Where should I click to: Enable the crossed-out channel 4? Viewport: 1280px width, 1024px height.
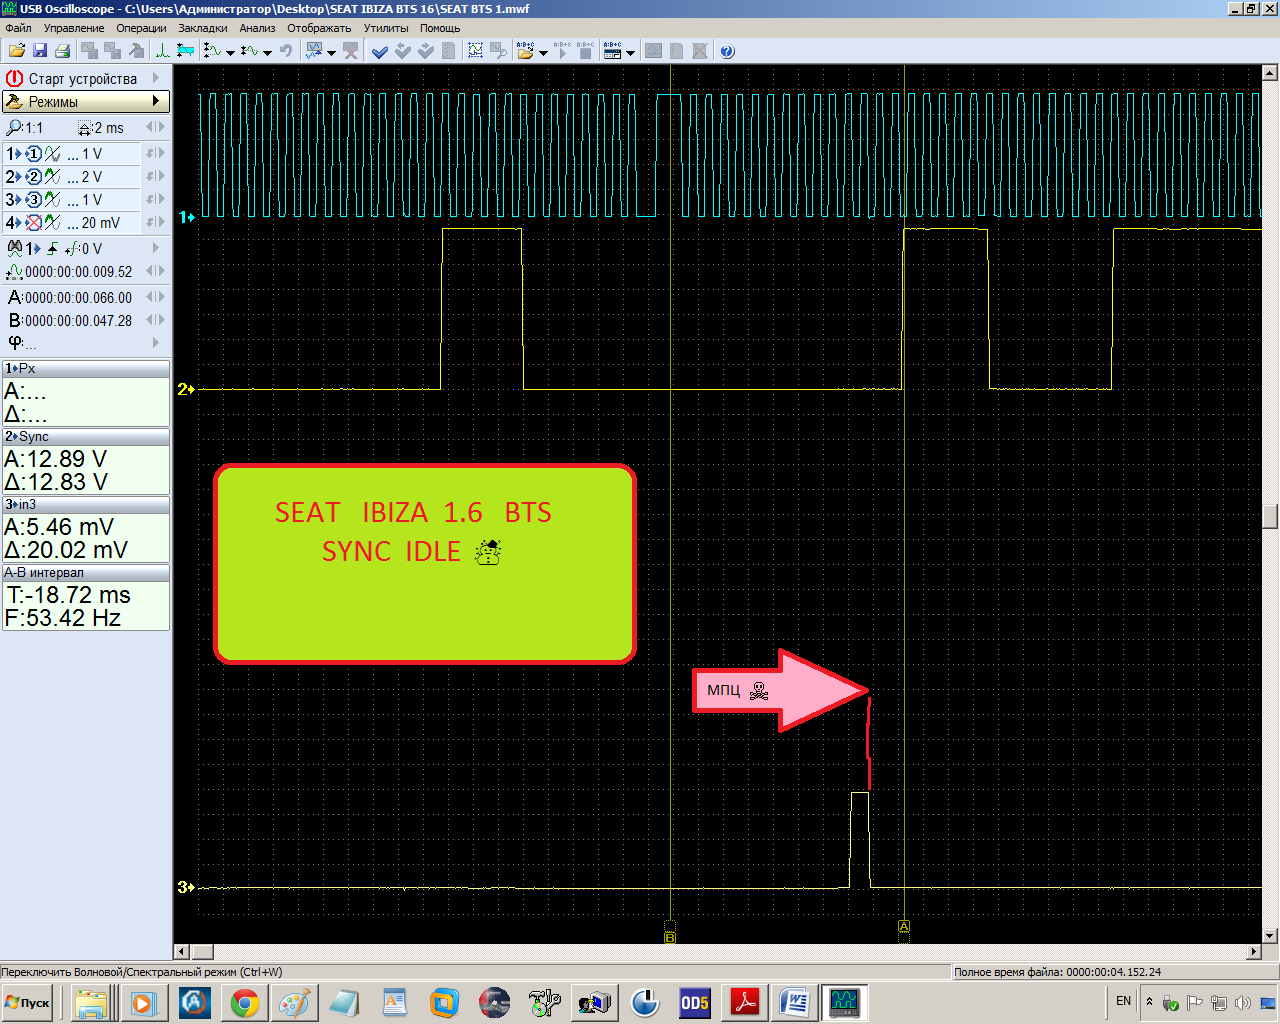click(x=33, y=223)
